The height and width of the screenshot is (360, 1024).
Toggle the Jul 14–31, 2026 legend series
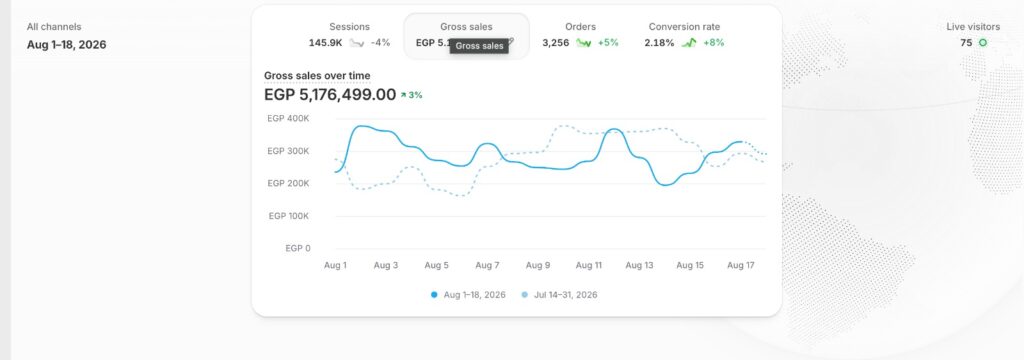pyautogui.click(x=559, y=295)
